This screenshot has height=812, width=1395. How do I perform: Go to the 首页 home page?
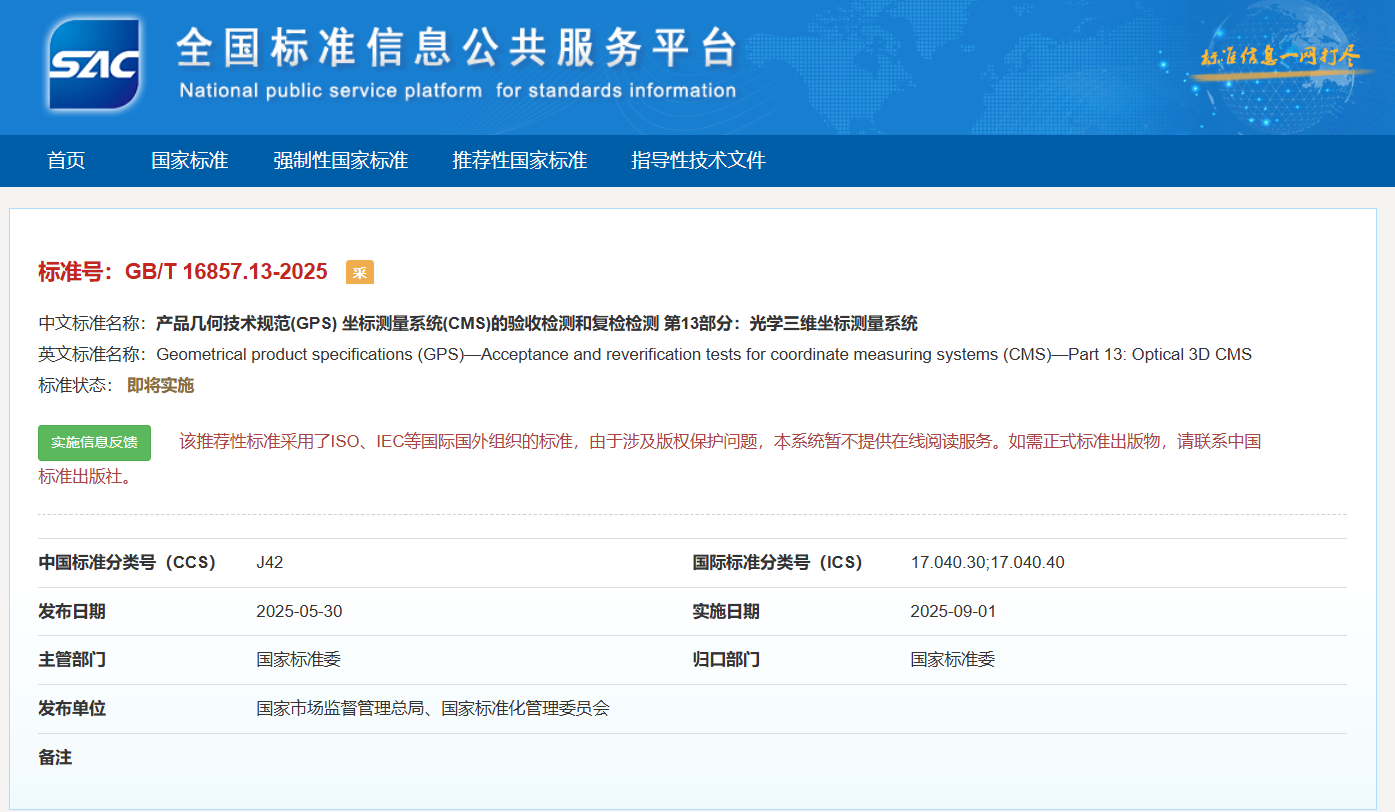pos(66,160)
